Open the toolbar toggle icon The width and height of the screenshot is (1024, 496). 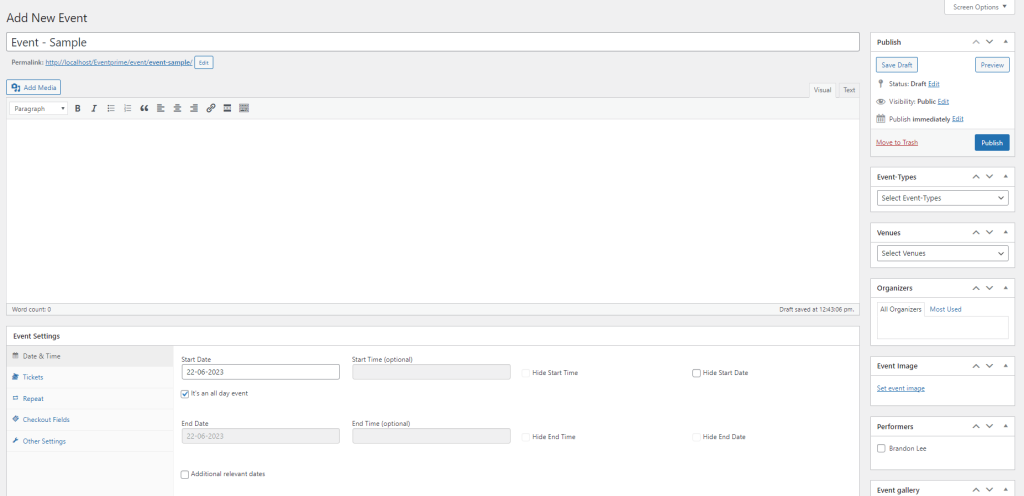[244, 108]
